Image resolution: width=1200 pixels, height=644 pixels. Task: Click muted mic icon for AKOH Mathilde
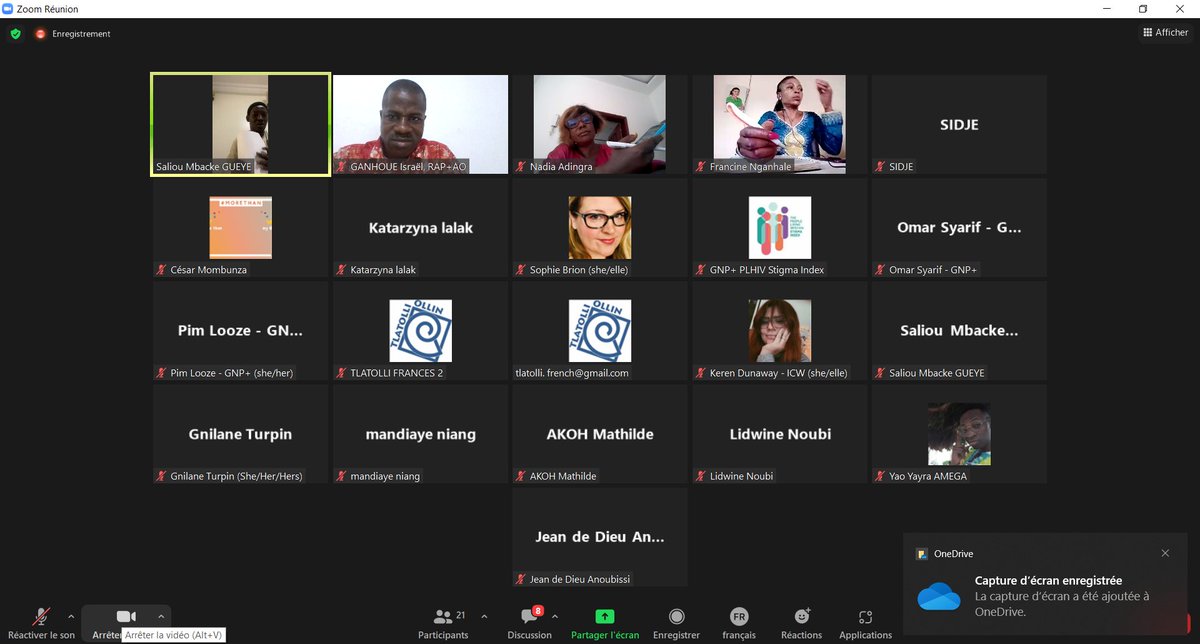(521, 476)
